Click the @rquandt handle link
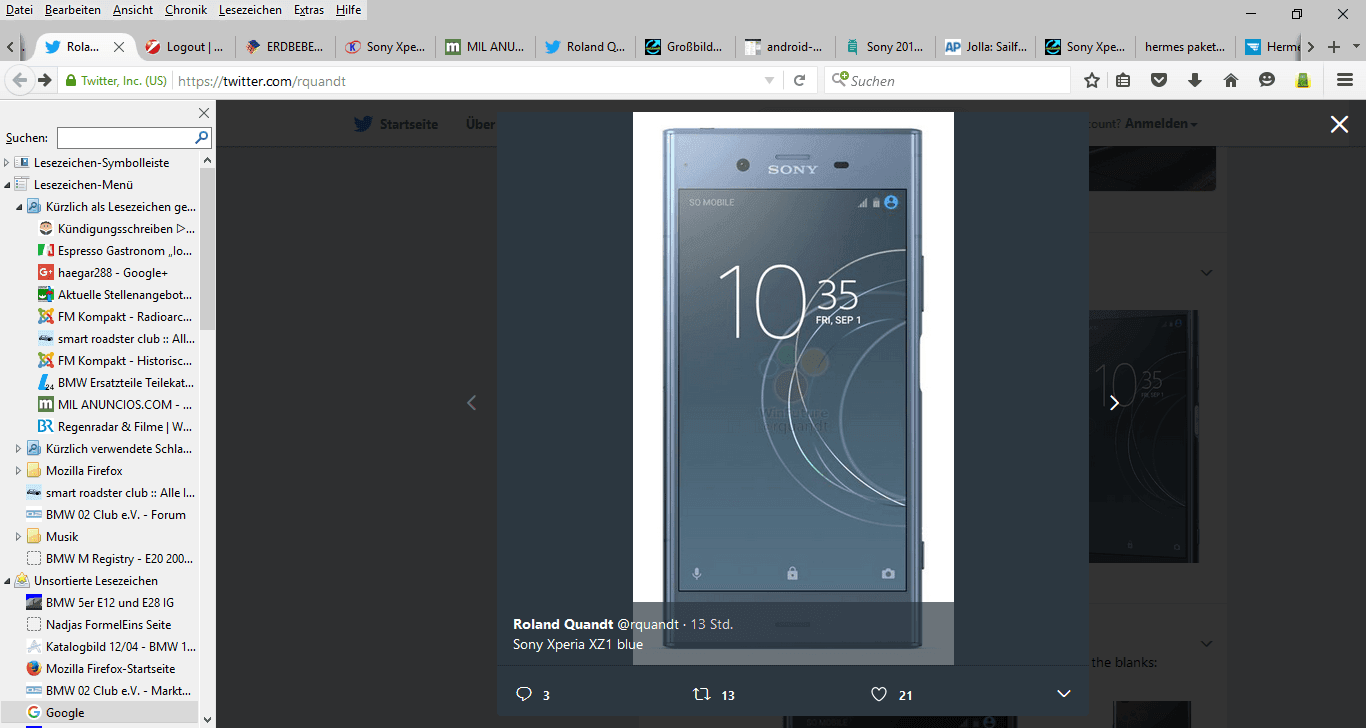1366x728 pixels. 647,624
